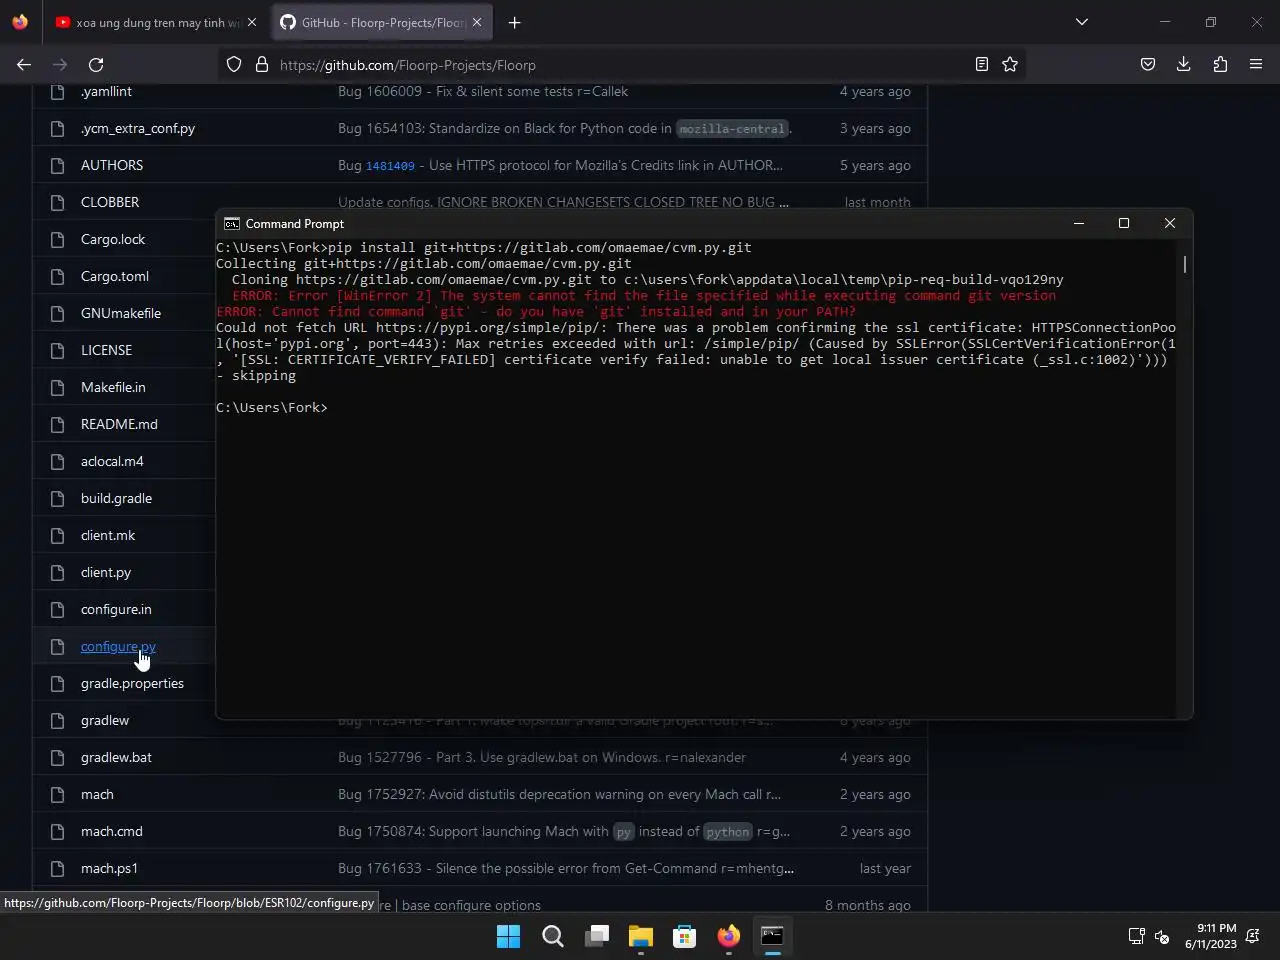This screenshot has height=960, width=1280.
Task: Click the padlock site info icon
Action: (x=262, y=65)
